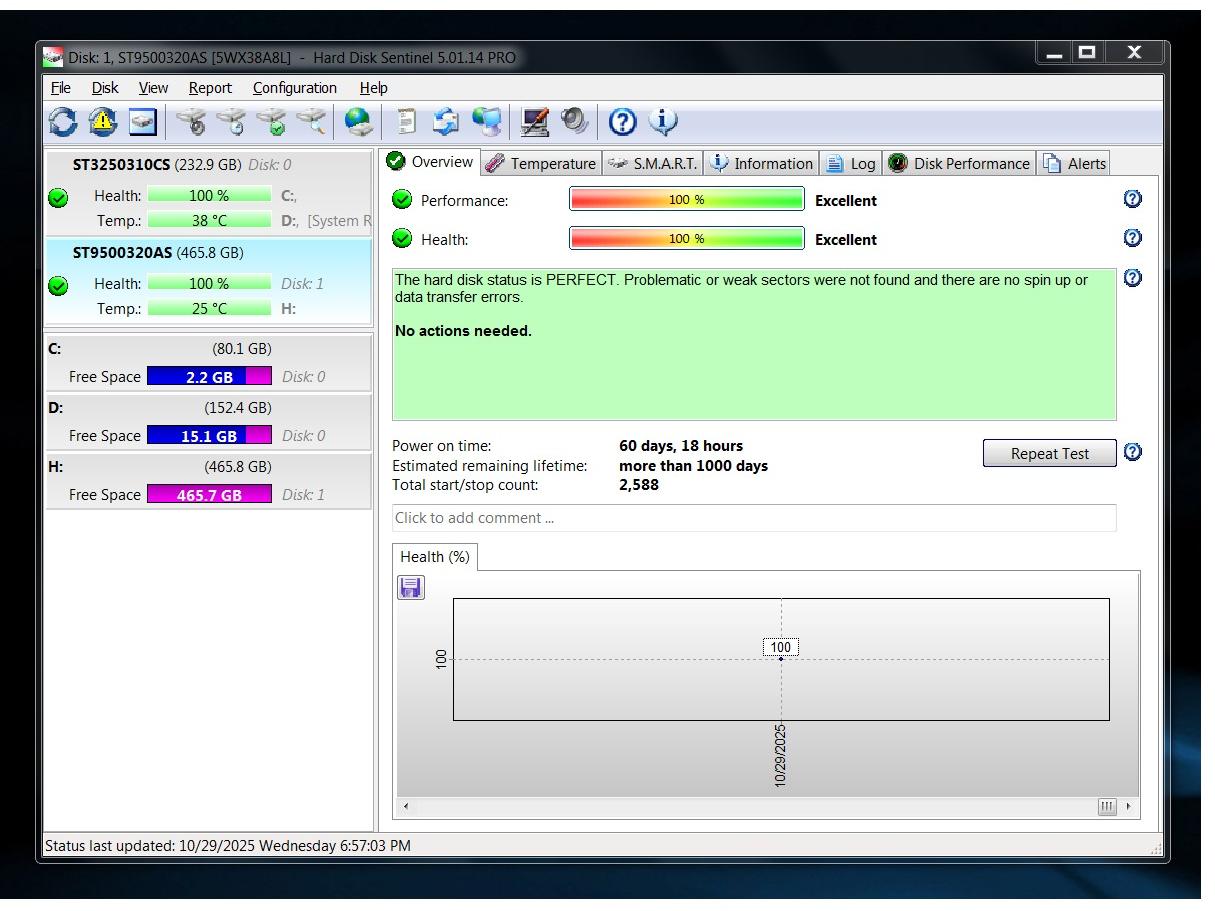
Task: Open the Disk Performance tab
Action: [x=959, y=164]
